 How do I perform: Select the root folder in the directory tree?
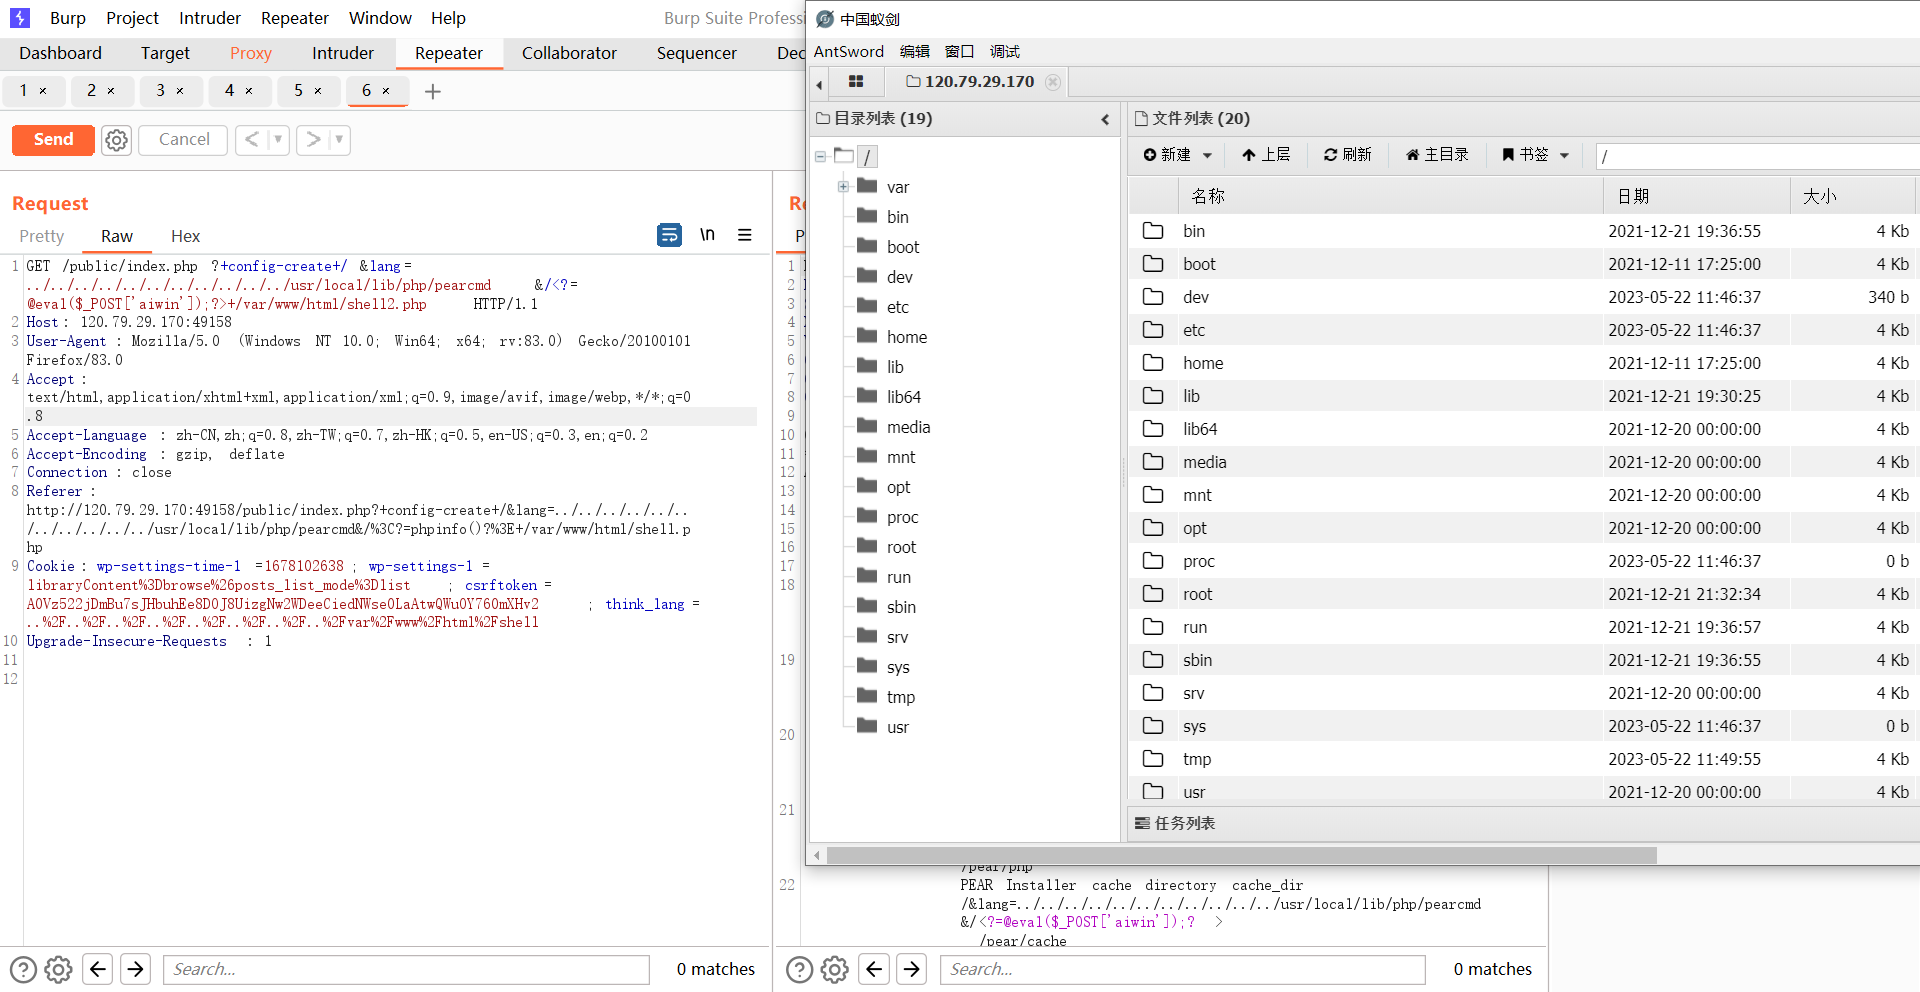(901, 547)
